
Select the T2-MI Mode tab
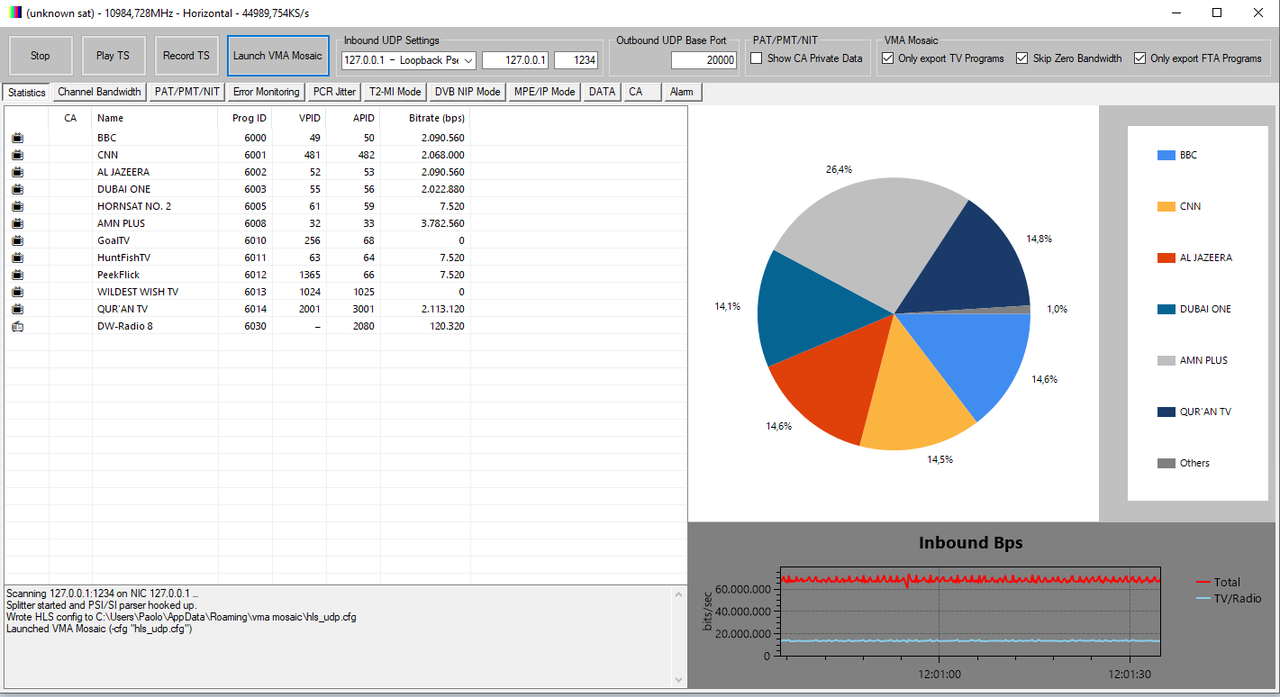point(395,92)
